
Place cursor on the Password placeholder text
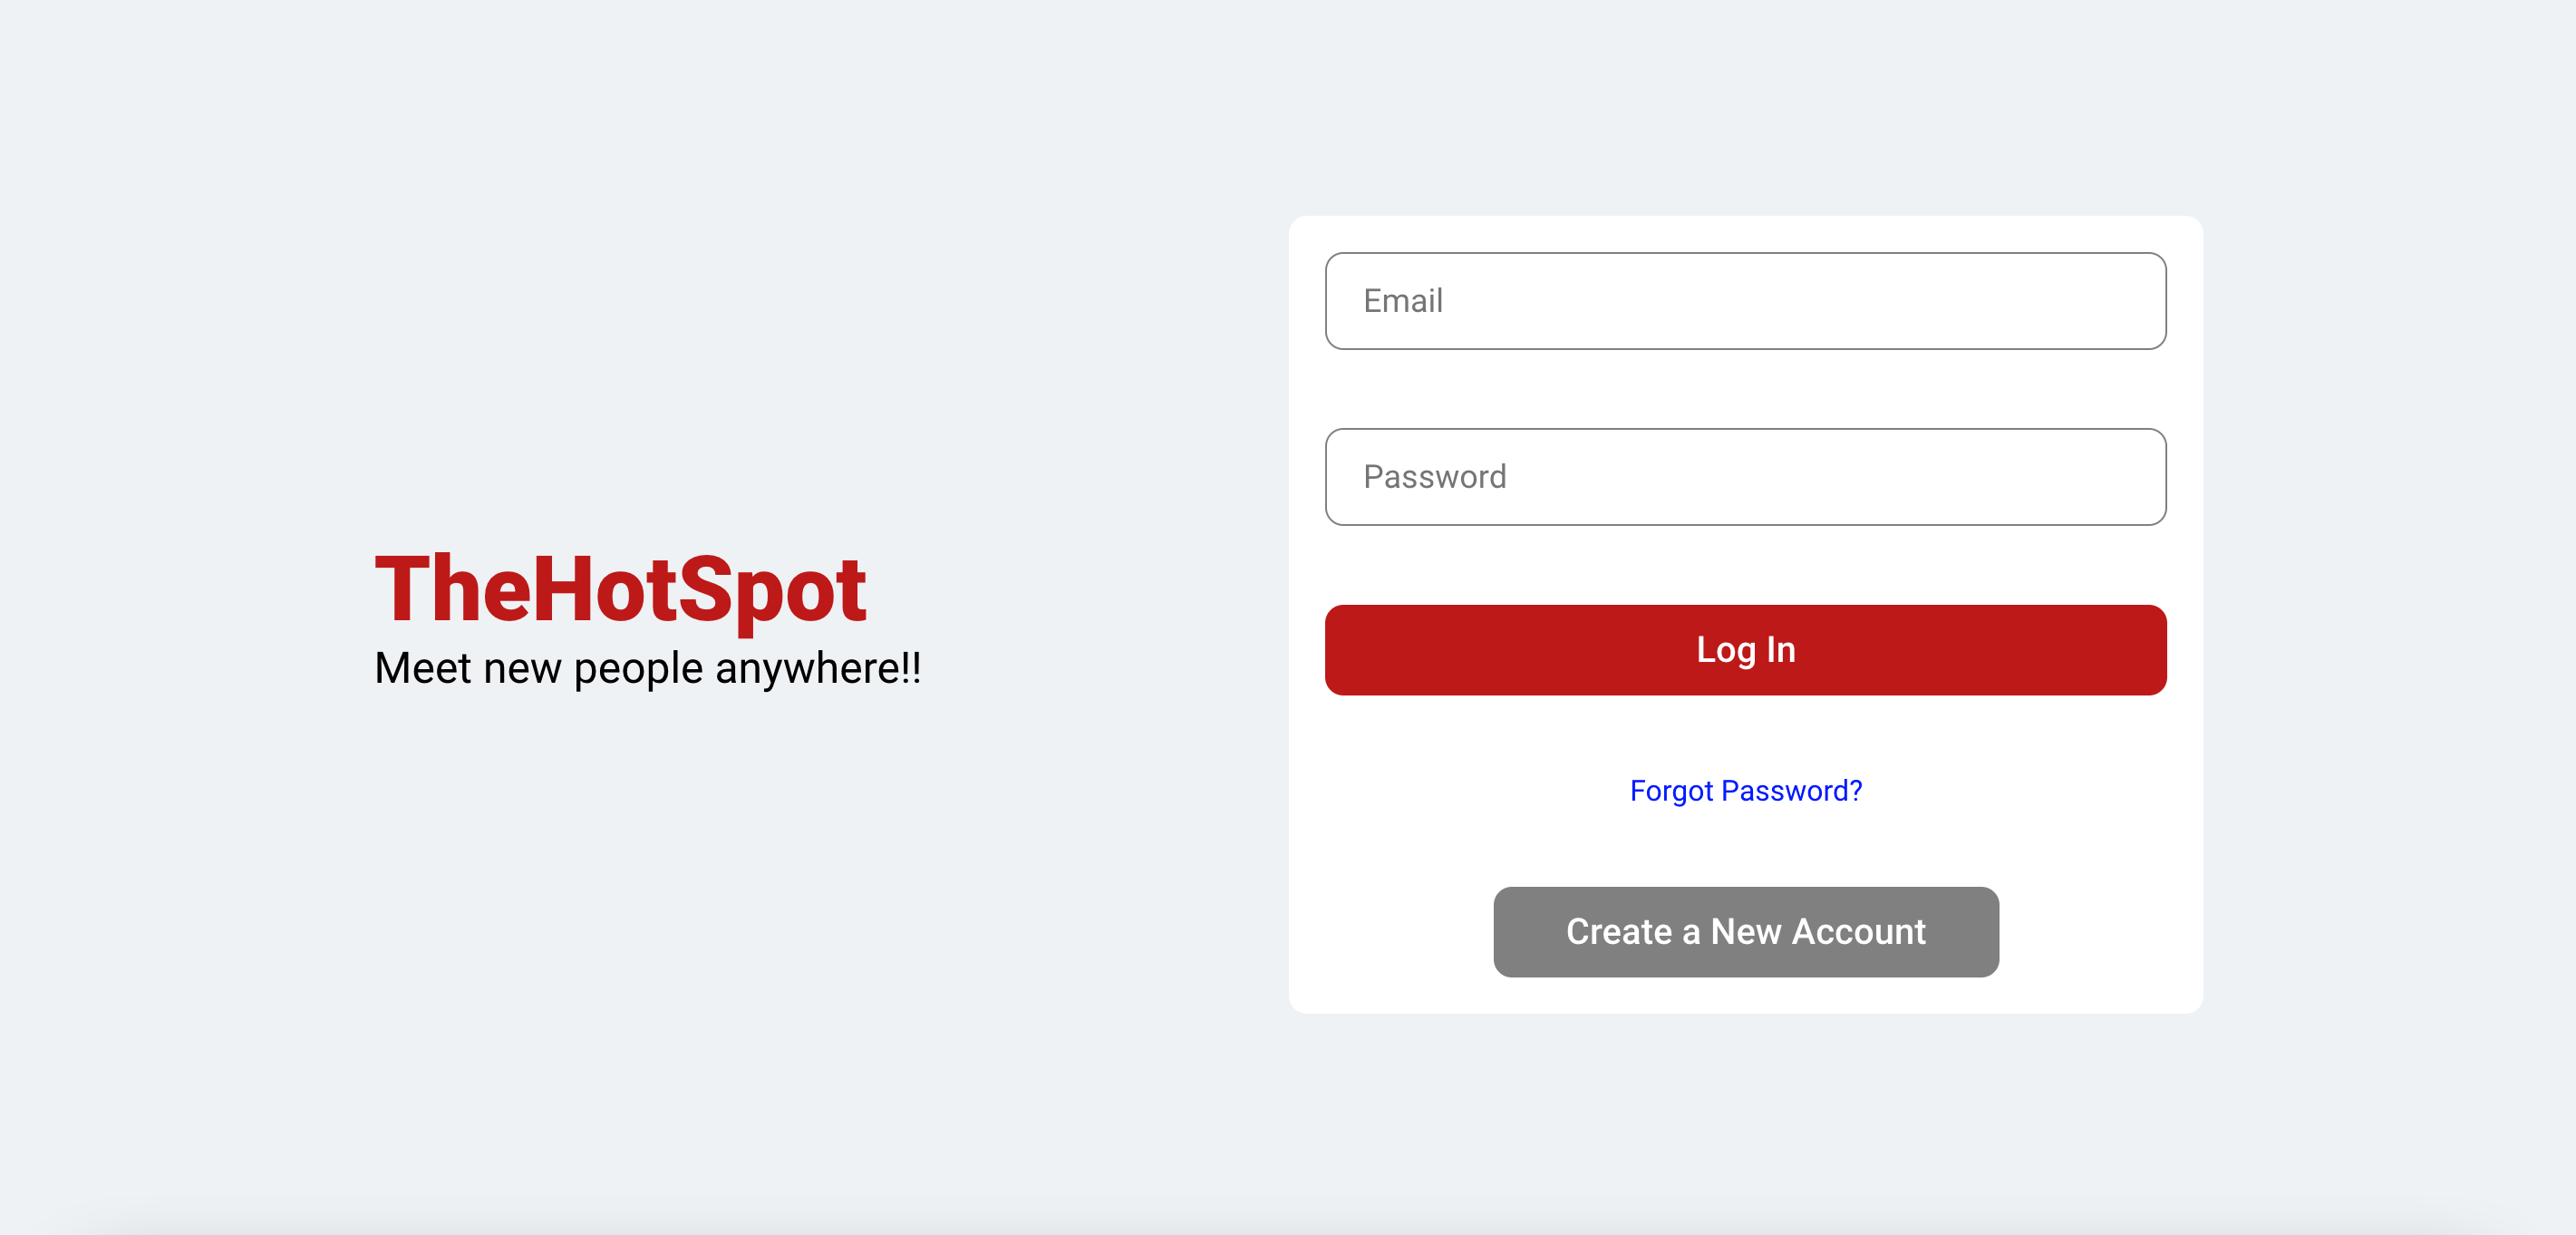point(1435,477)
